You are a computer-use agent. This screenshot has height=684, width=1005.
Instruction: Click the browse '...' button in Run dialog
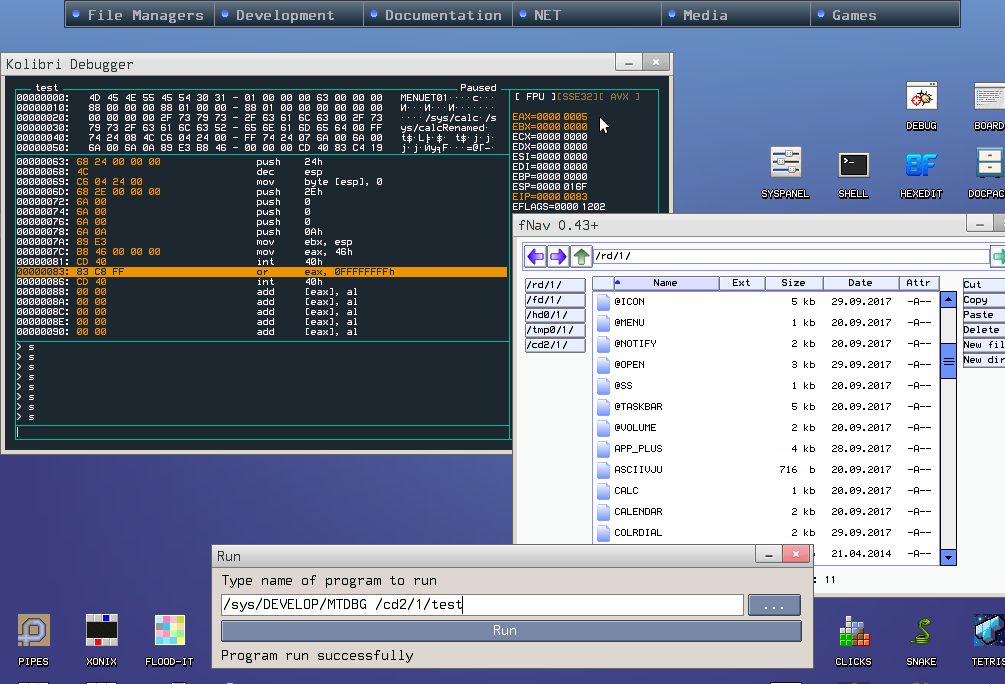774,605
